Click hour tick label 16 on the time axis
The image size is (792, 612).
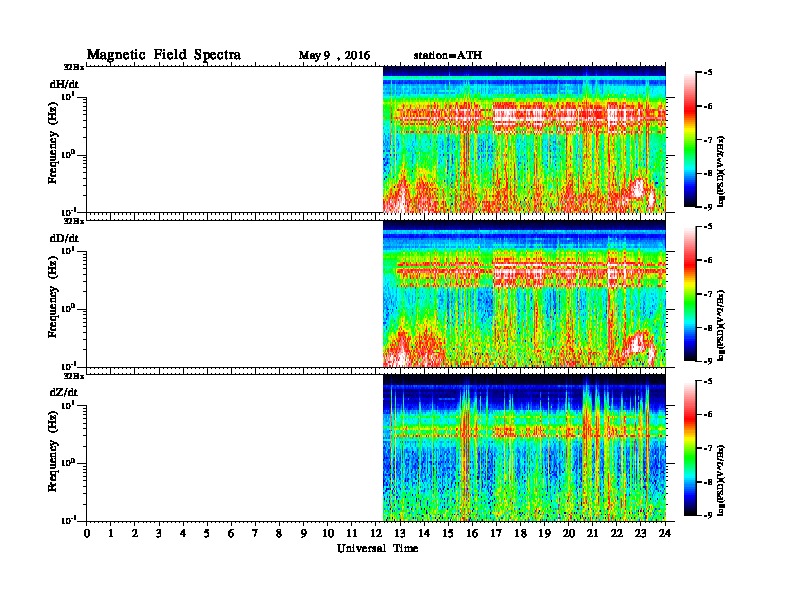click(x=472, y=533)
